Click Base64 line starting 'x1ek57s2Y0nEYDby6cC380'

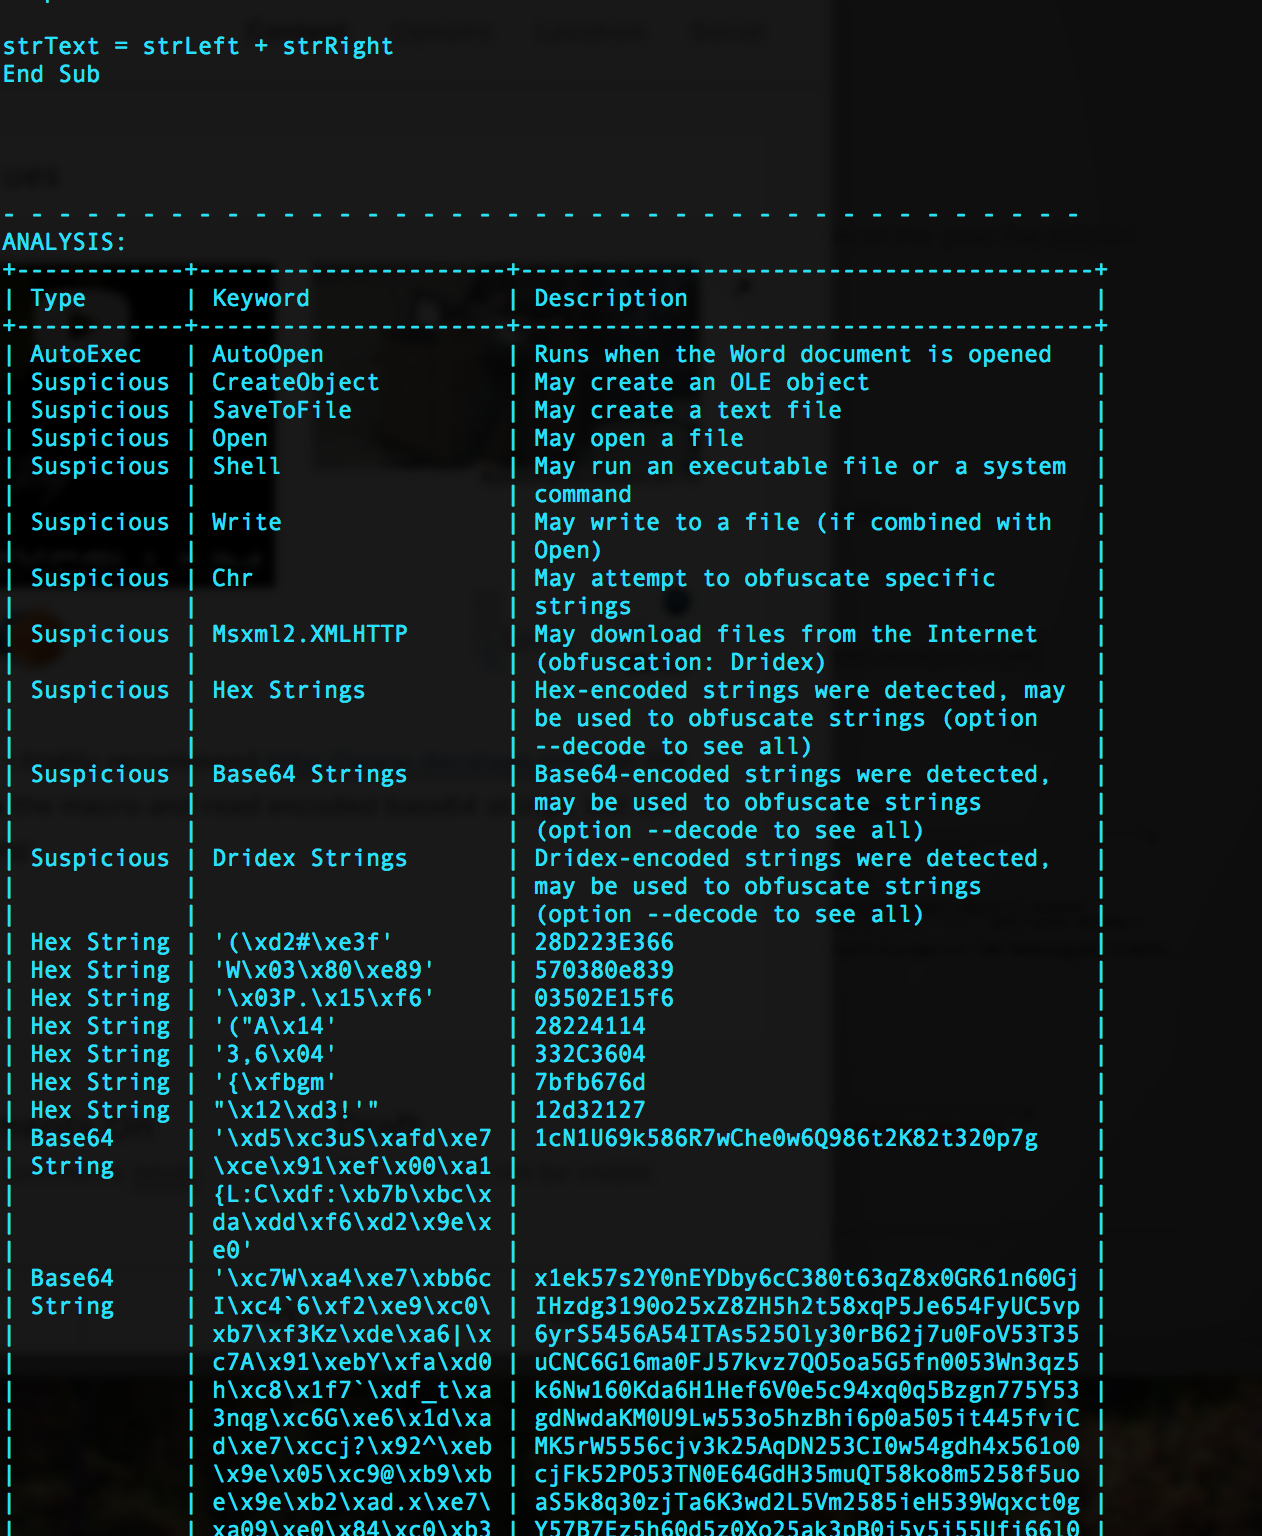[x=807, y=1278]
